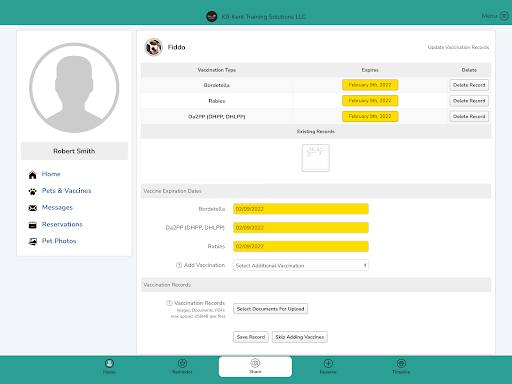512x384 pixels.
Task: Tap the Reserve plus icon in bottom bar
Action: point(328,363)
